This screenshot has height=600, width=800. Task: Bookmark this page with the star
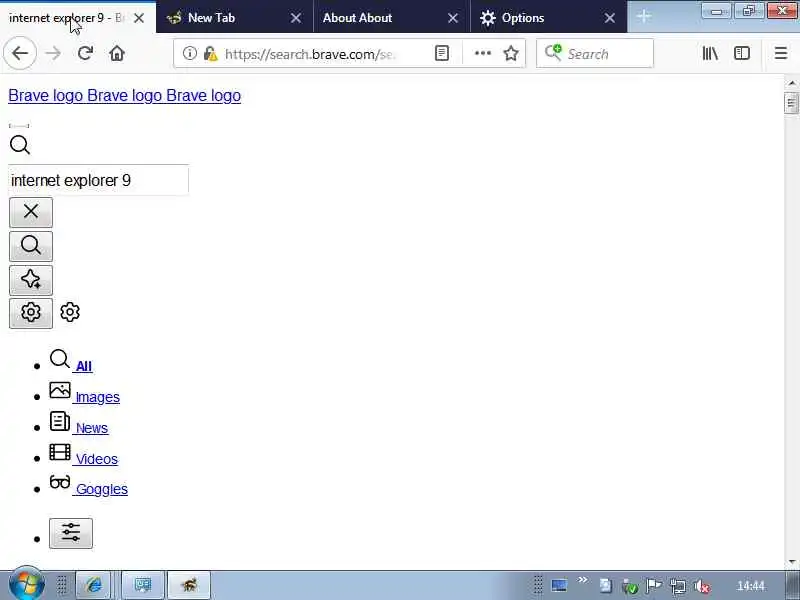click(x=511, y=53)
